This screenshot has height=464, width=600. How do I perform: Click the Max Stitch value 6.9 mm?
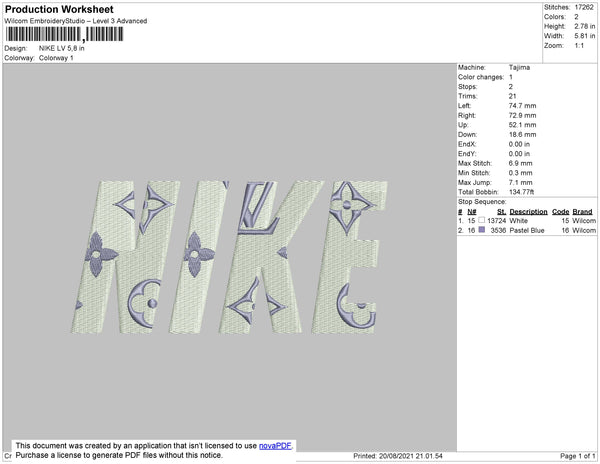pyautogui.click(x=520, y=163)
